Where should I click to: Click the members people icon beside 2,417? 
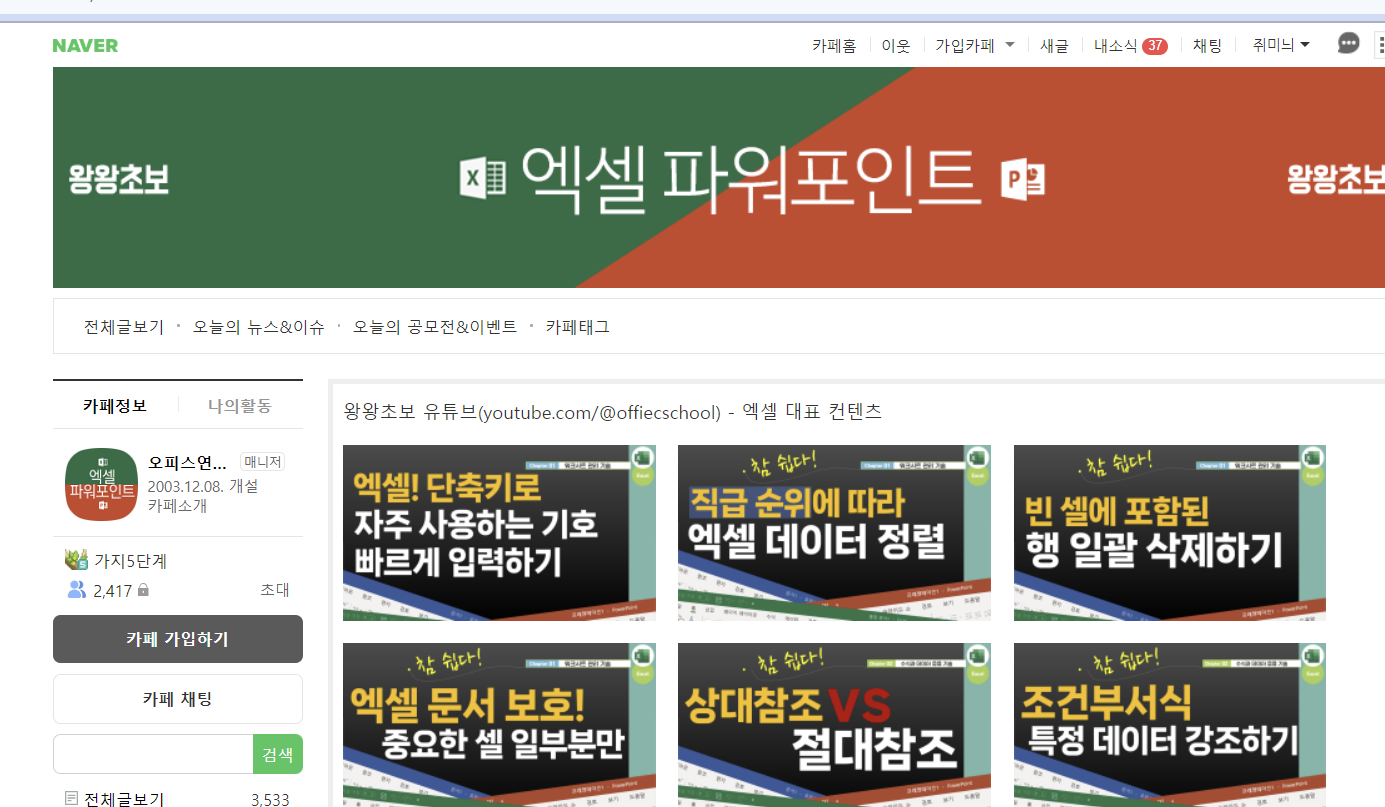click(77, 590)
